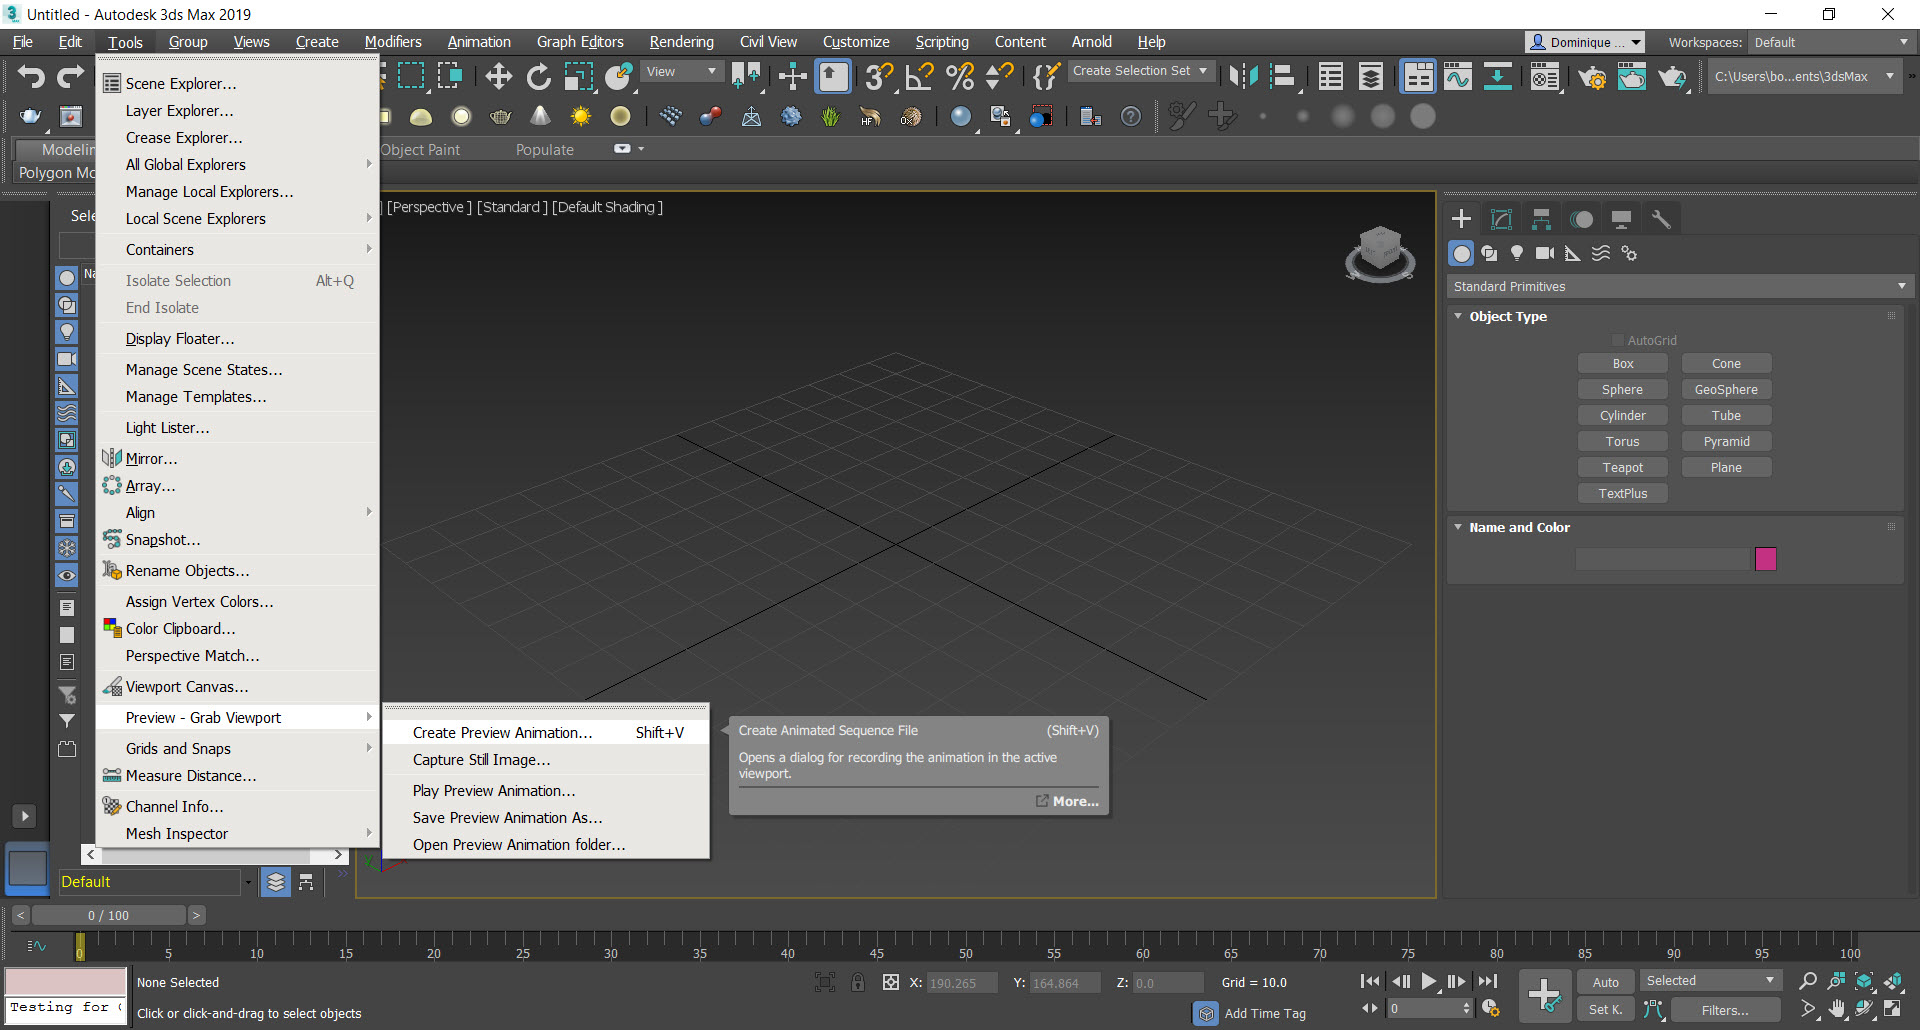This screenshot has height=1030, width=1920.
Task: Toggle the Percent Snap icon
Action: (x=959, y=77)
